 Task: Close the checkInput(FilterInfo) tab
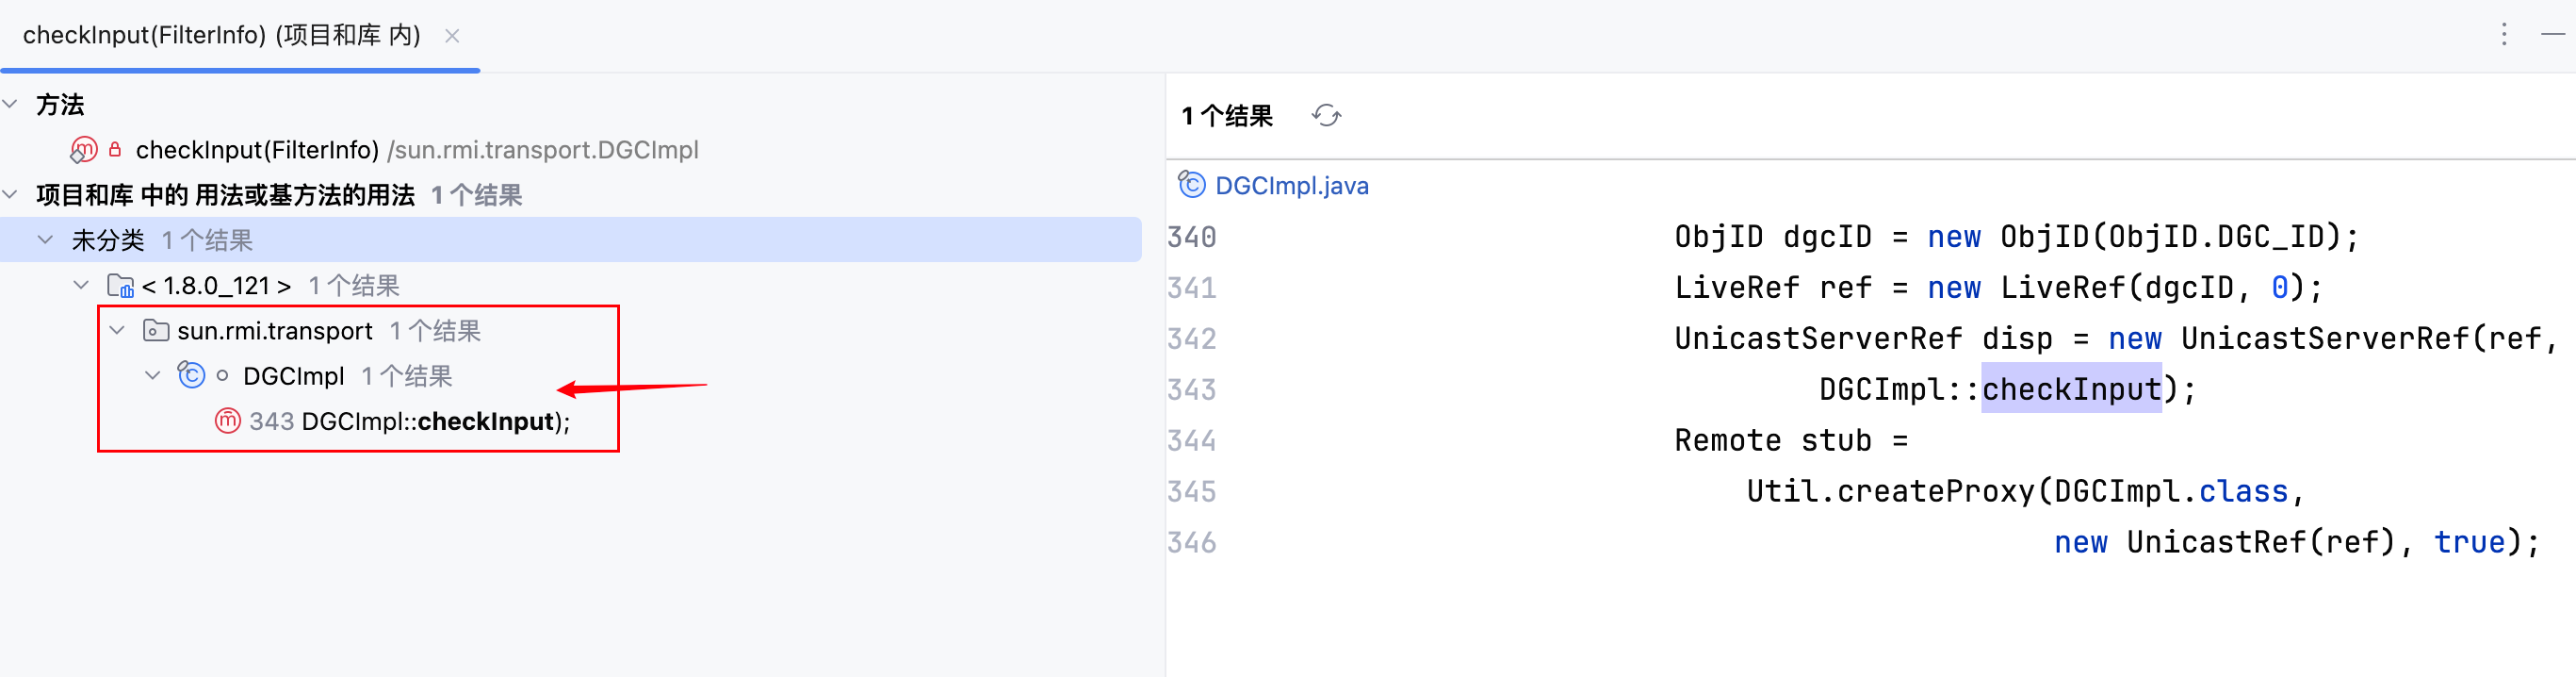click(452, 36)
